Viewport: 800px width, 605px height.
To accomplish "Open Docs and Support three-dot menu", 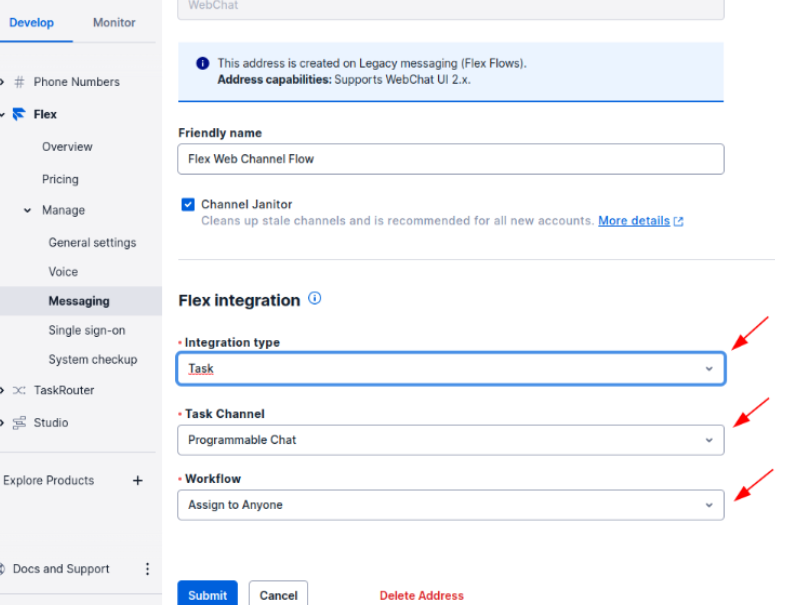I will [147, 569].
